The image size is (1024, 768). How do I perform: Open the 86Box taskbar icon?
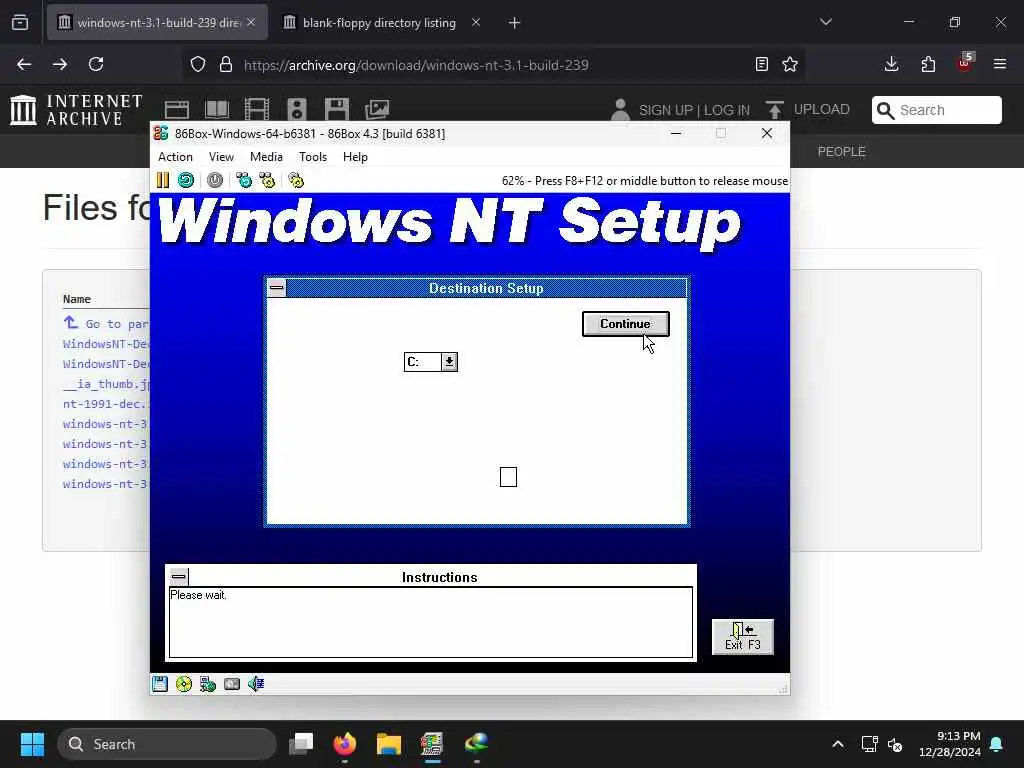(432, 744)
